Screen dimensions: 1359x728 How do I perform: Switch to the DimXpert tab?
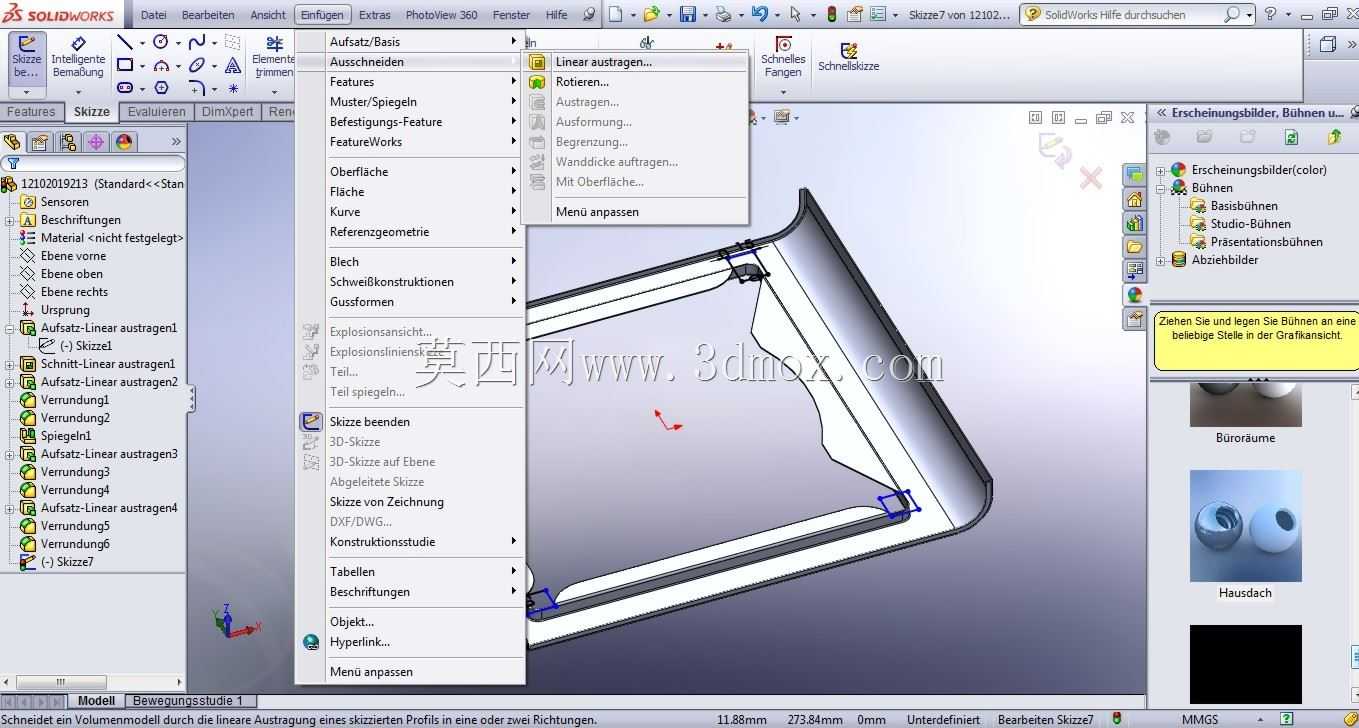pos(228,112)
